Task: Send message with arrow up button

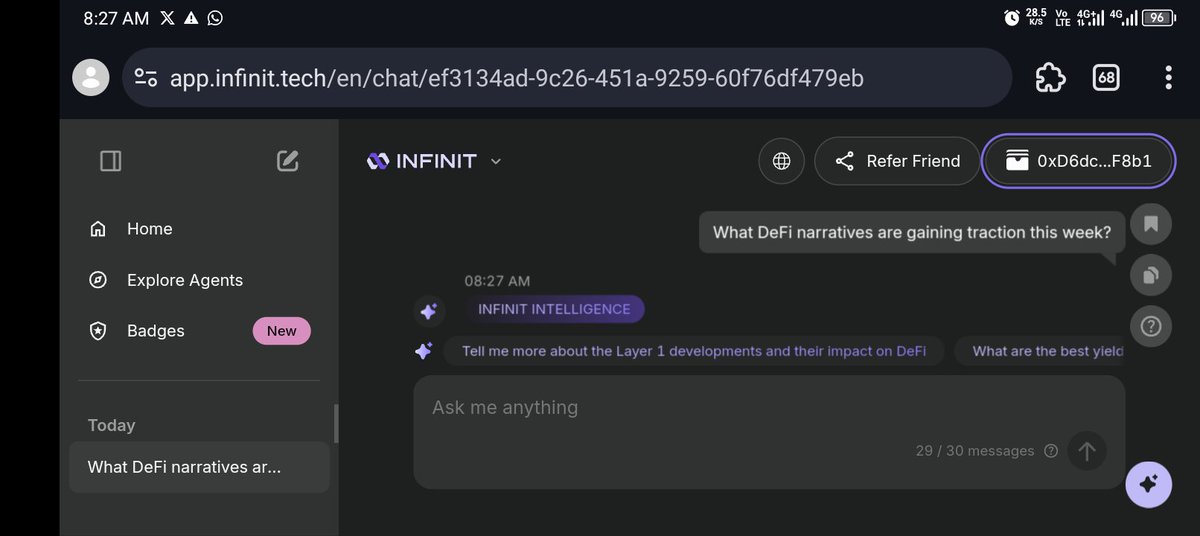Action: (x=1087, y=451)
